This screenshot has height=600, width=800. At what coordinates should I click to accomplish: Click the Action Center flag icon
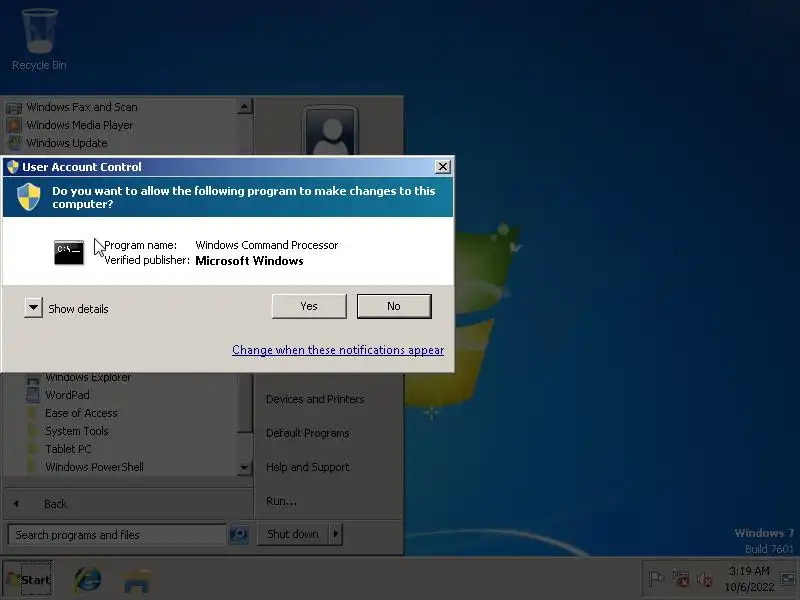click(x=657, y=579)
